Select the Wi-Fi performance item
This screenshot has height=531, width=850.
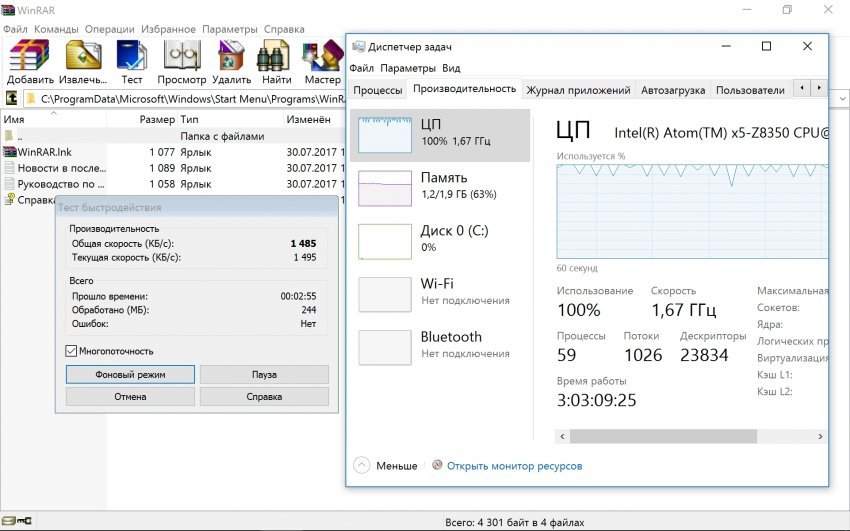(440, 294)
